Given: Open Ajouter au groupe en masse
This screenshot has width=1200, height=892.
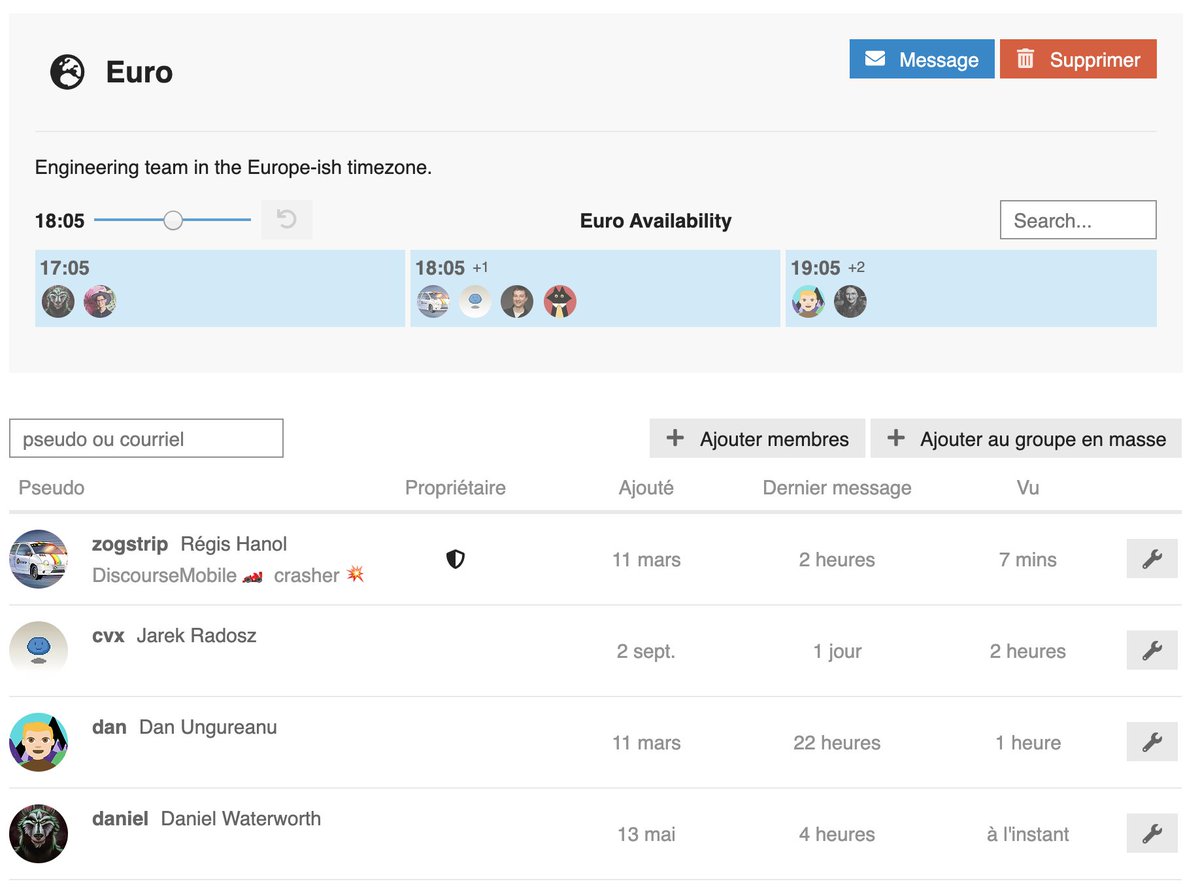Looking at the screenshot, I should [x=1026, y=439].
